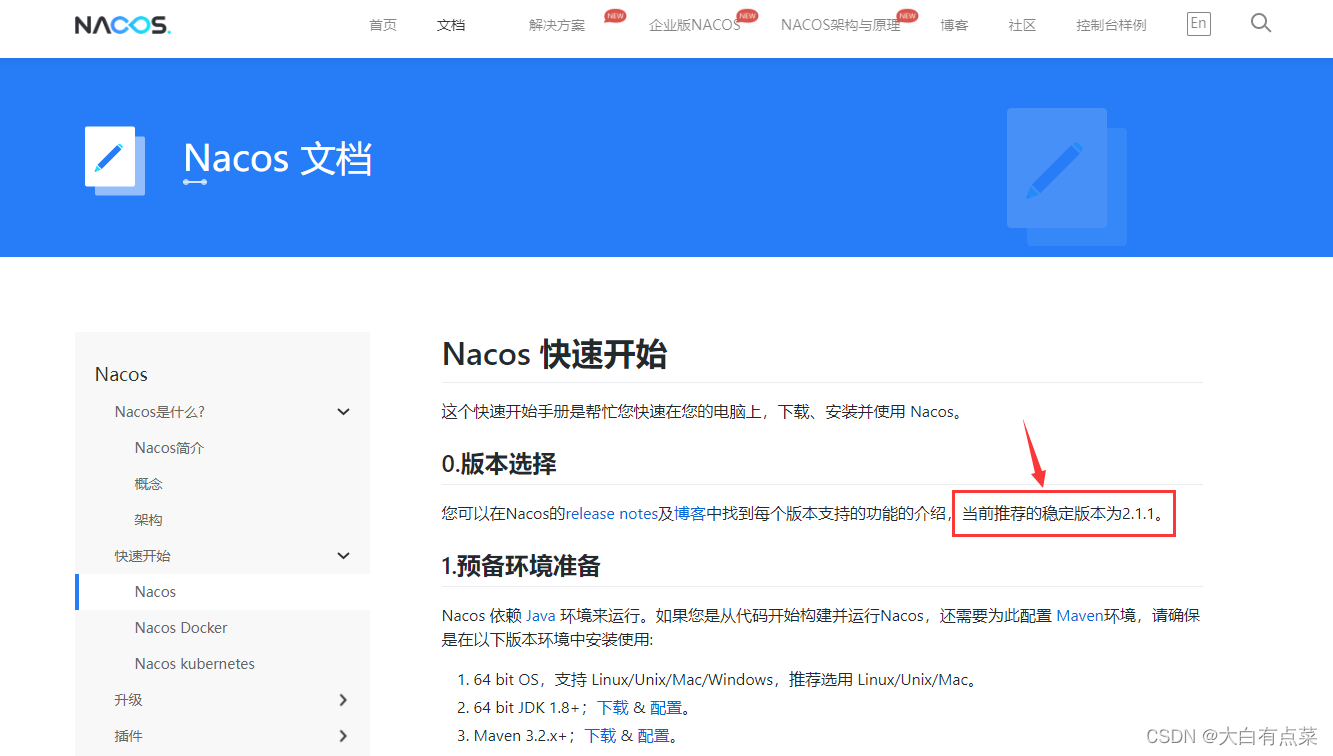Switch language with the En button
The height and width of the screenshot is (756, 1333).
click(x=1198, y=24)
